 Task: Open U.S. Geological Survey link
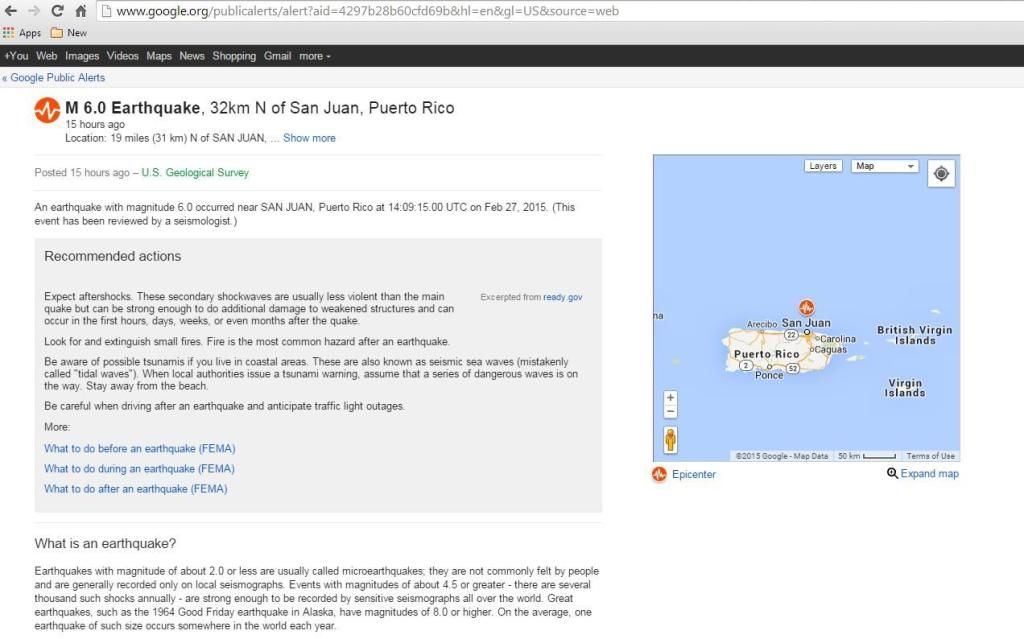click(x=195, y=173)
